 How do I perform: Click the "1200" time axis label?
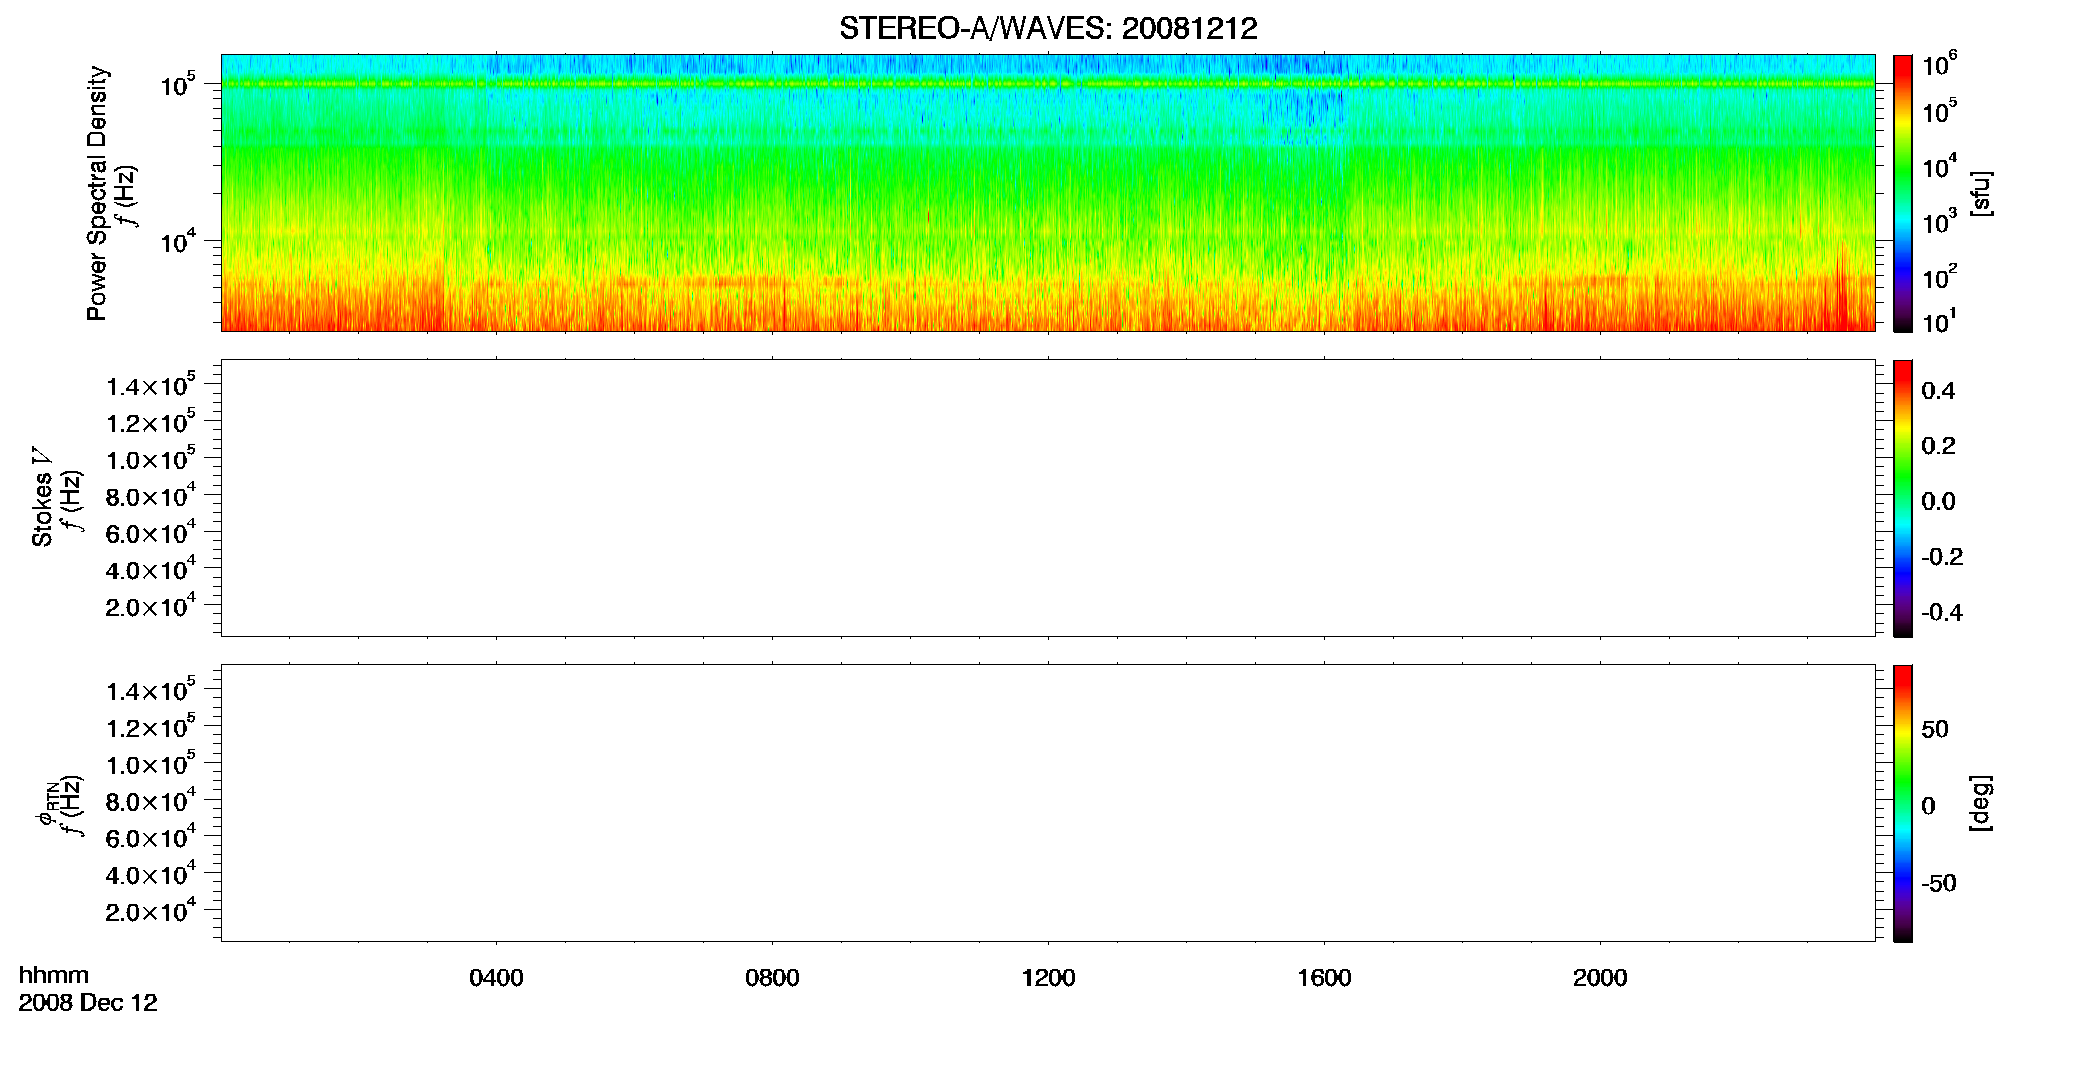(1048, 978)
